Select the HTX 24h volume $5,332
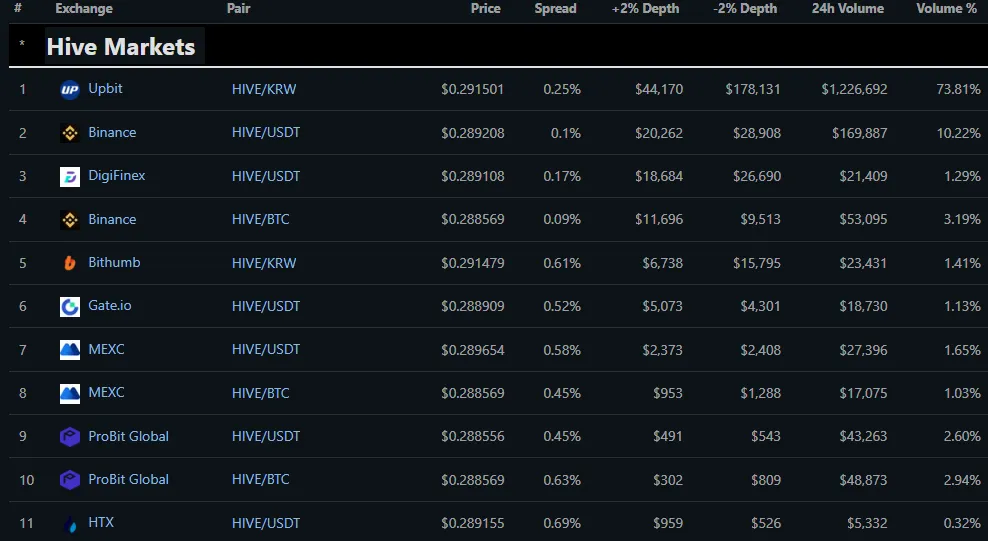The image size is (988, 541). pos(867,523)
